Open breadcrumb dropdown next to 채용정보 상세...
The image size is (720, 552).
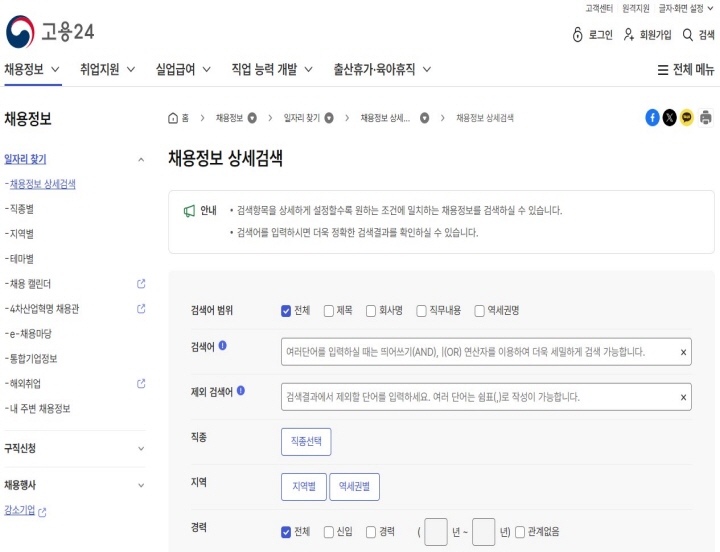[x=425, y=118]
